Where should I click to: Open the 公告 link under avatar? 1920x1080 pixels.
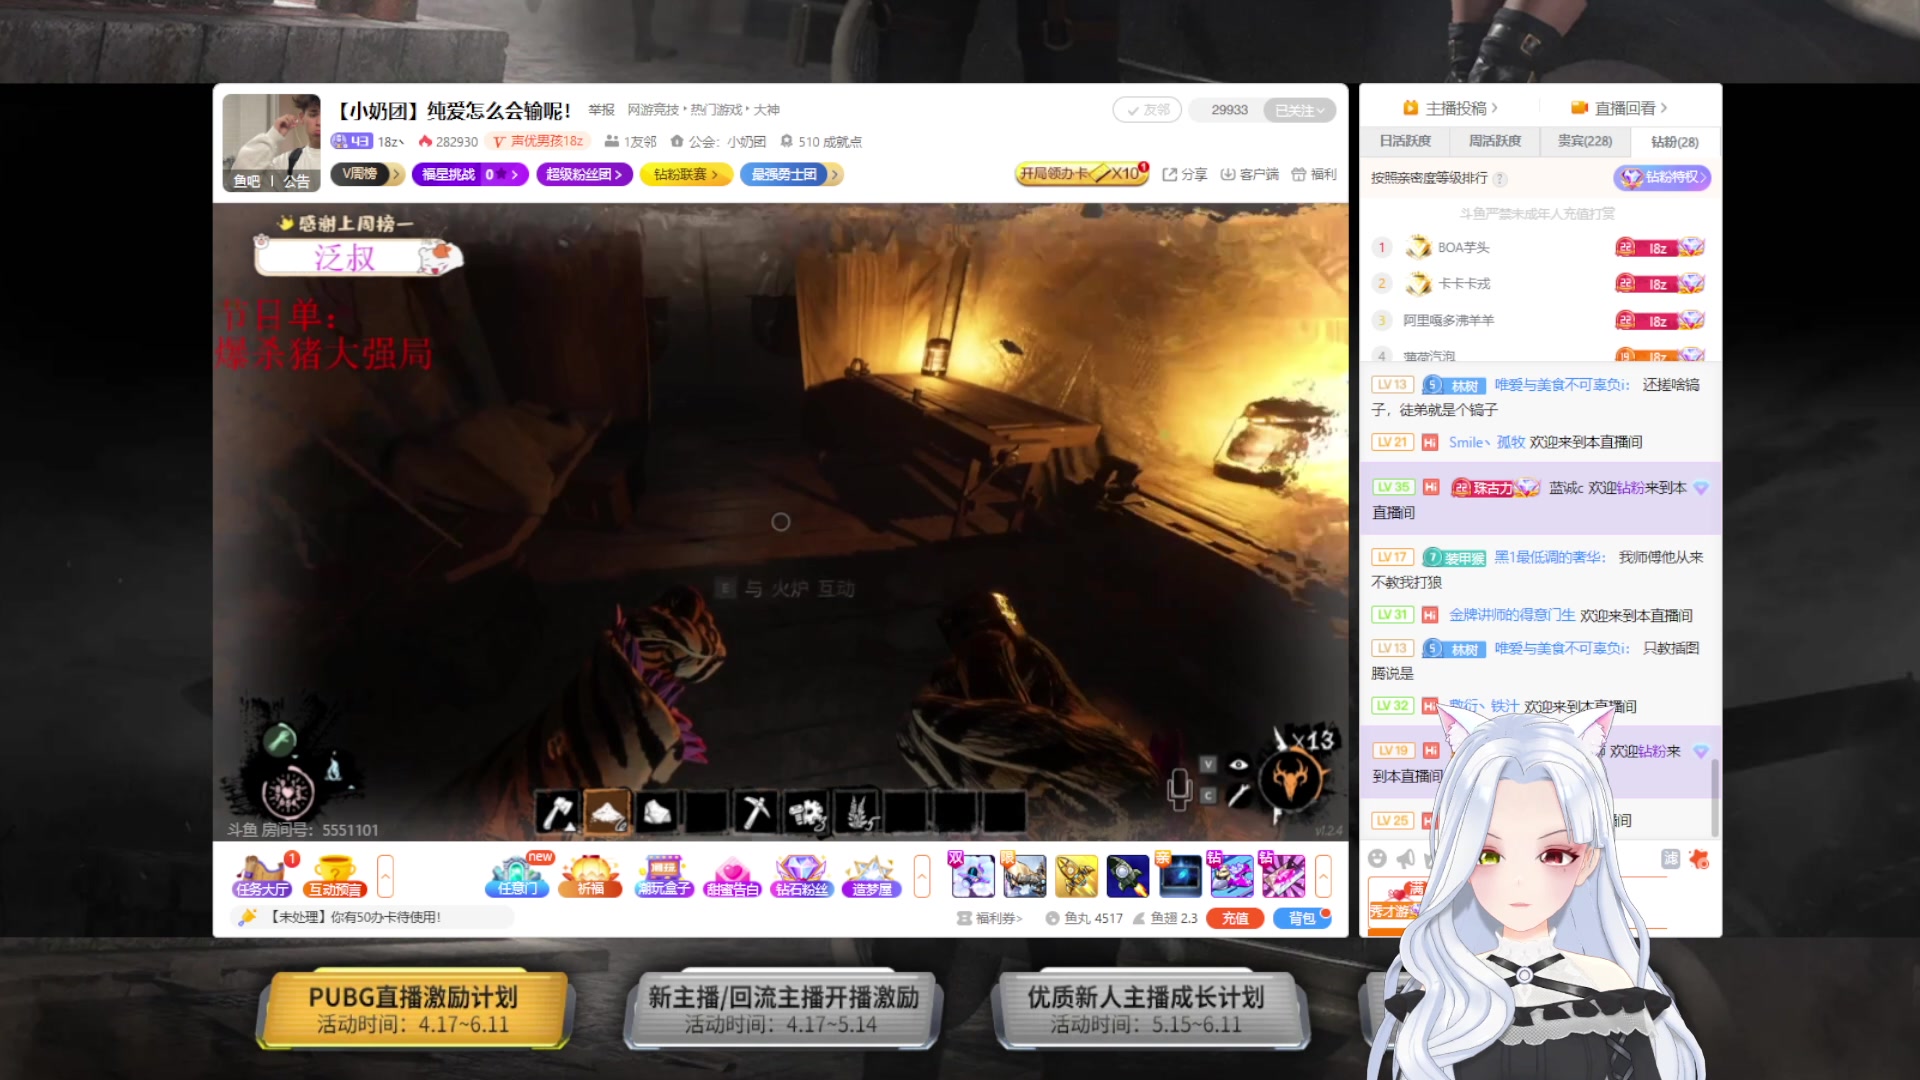296,181
